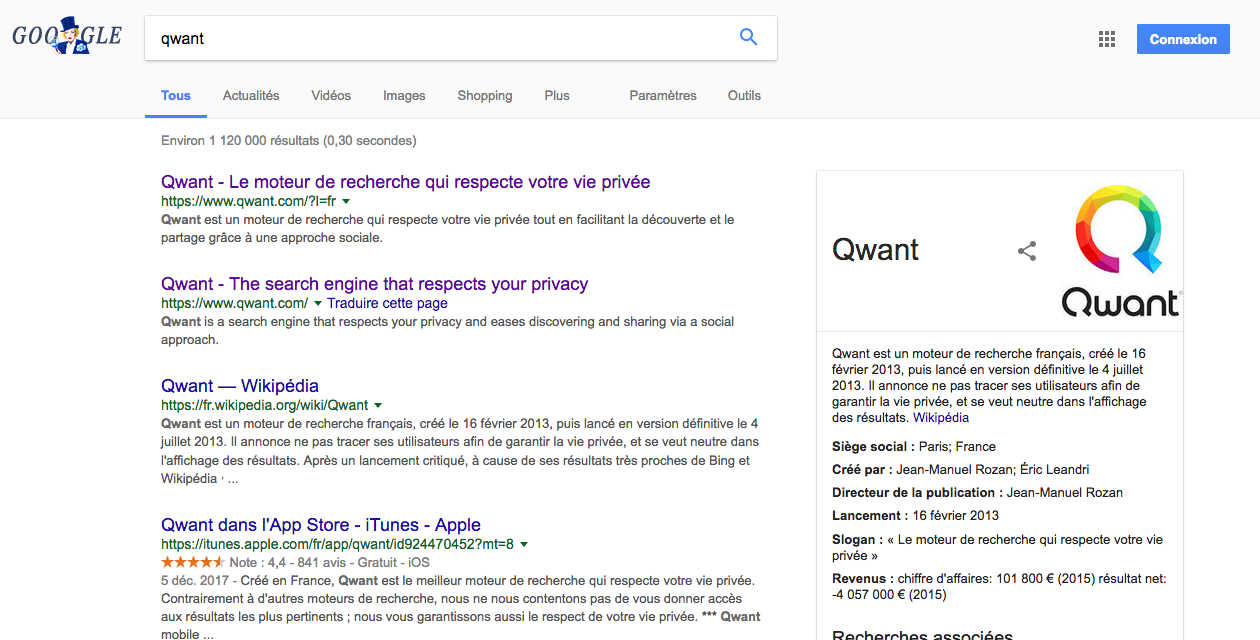This screenshot has height=640, width=1260.
Task: Switch to the Shopping tab
Action: click(x=485, y=96)
